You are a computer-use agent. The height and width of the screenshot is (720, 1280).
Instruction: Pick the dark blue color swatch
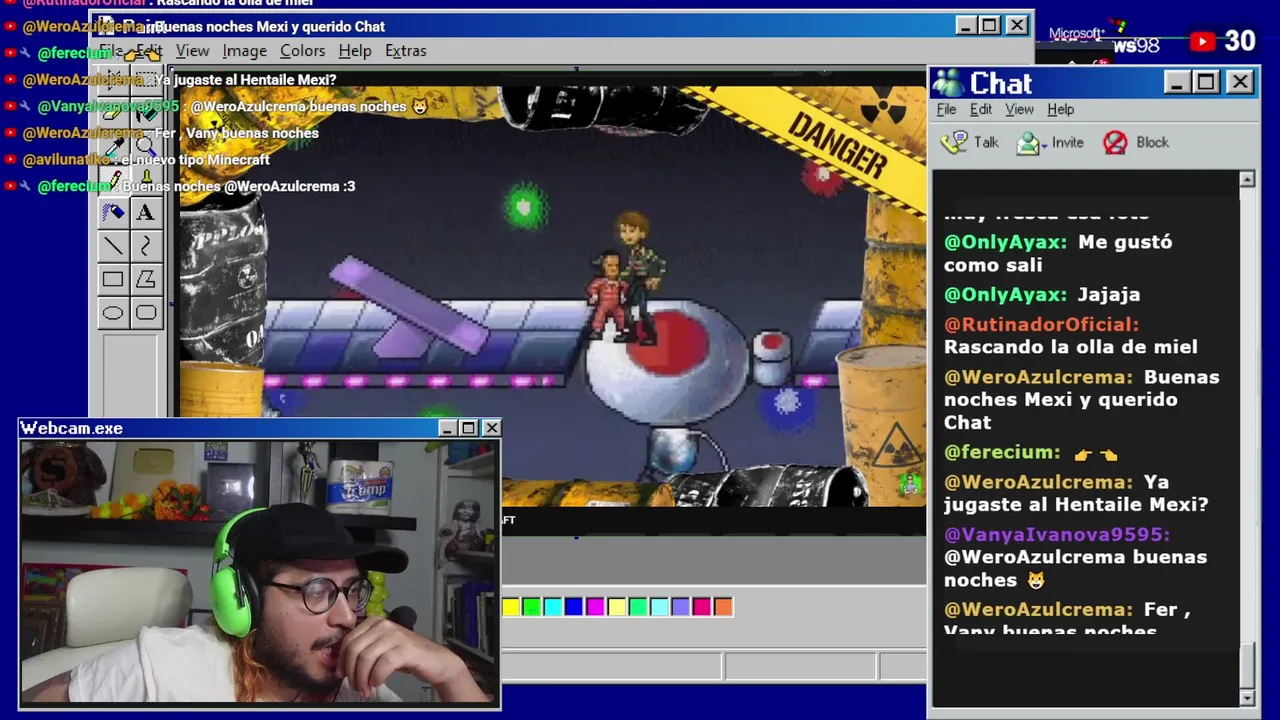[x=574, y=607]
